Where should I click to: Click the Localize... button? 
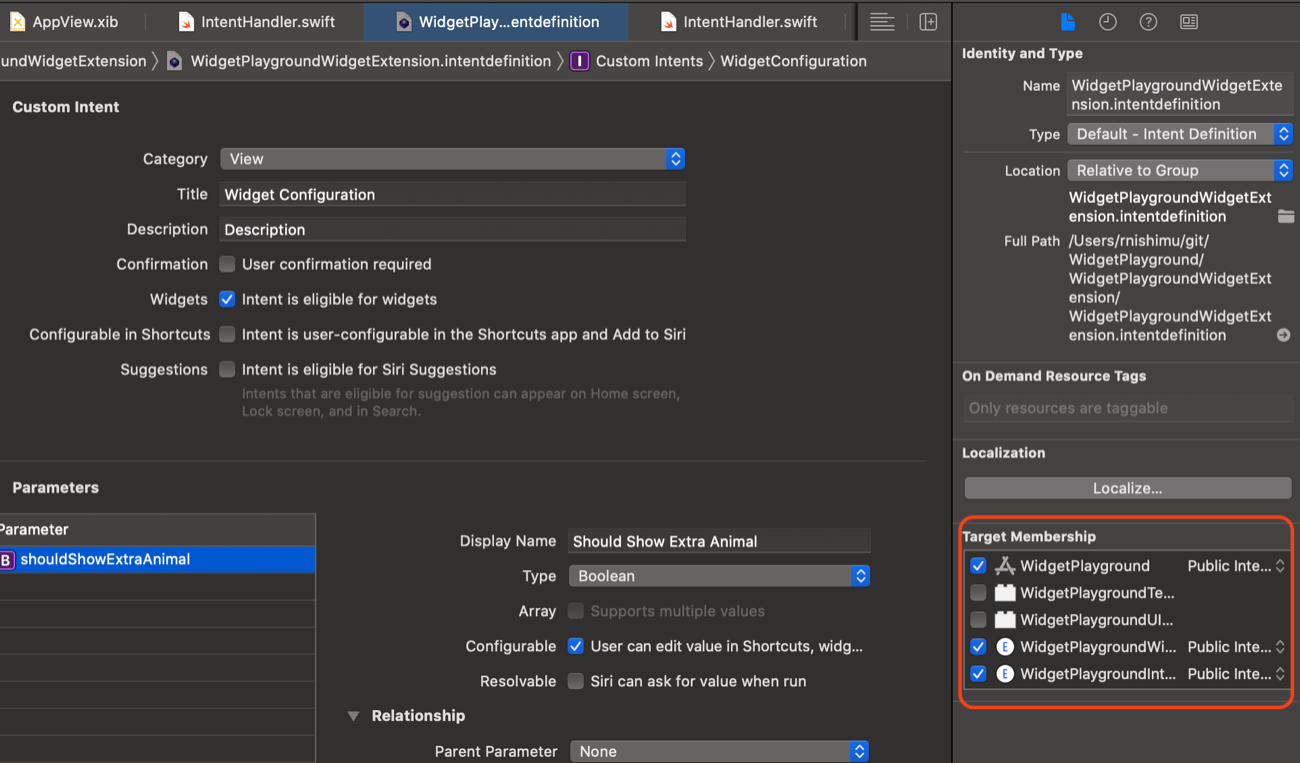(1128, 488)
